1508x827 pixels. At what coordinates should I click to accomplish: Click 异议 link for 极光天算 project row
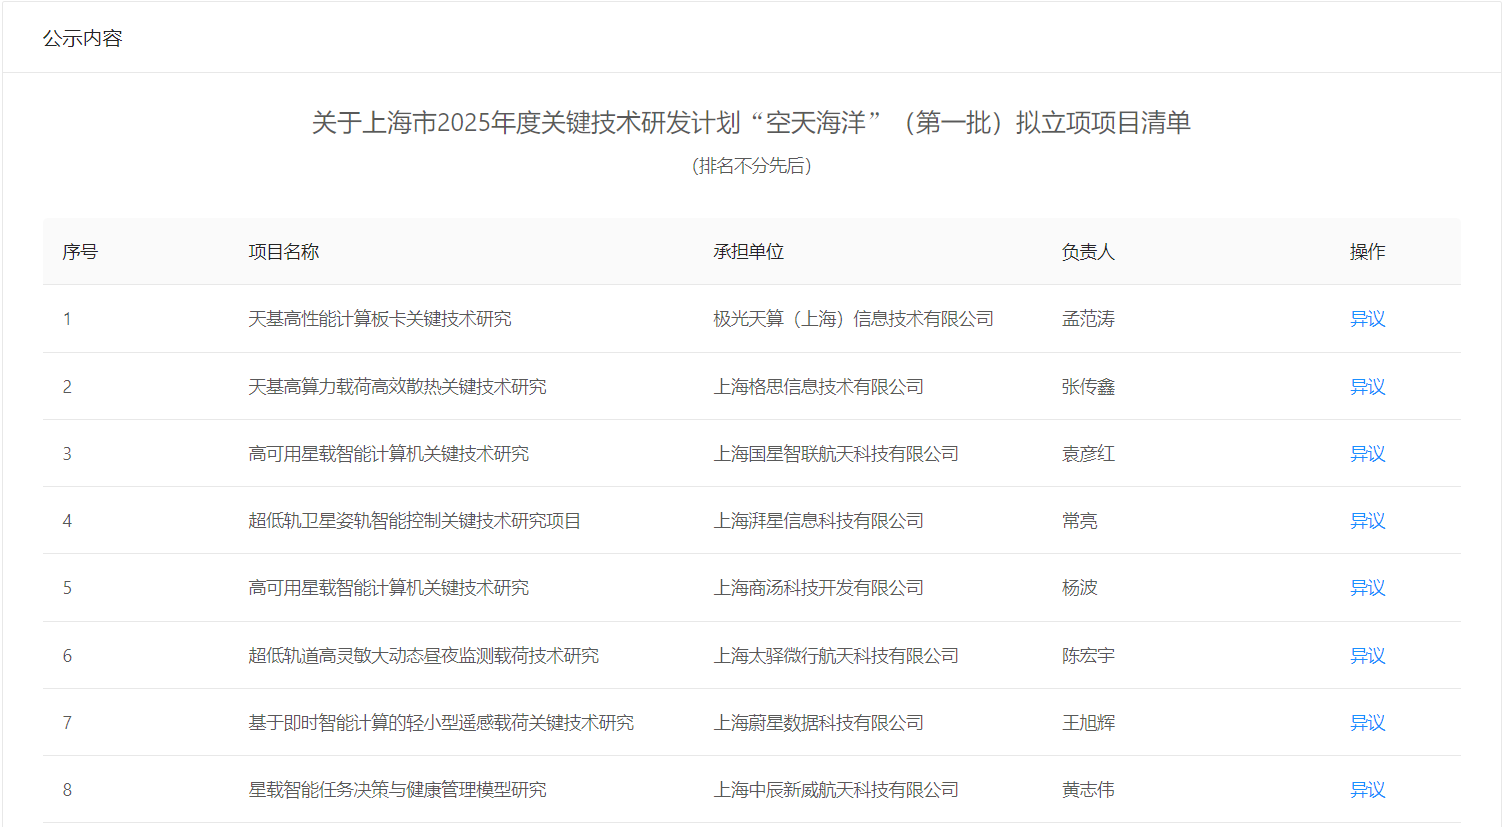pyautogui.click(x=1367, y=319)
